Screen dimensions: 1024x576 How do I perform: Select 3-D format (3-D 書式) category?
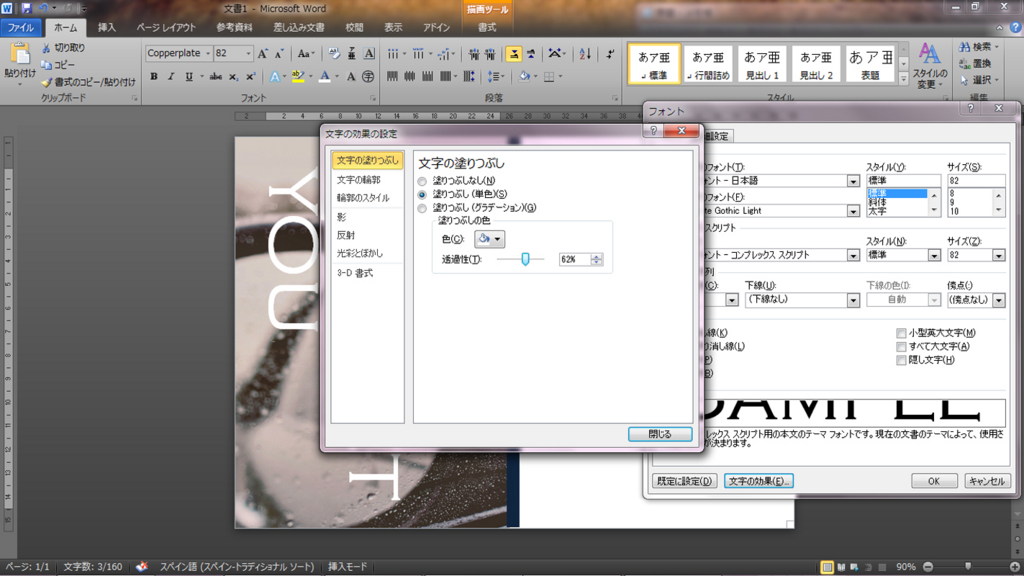click(x=367, y=273)
